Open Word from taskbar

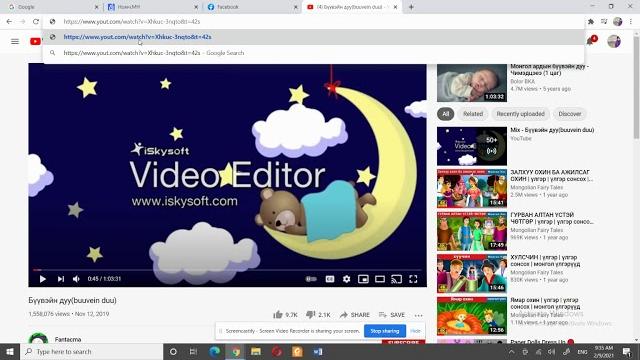318,351
